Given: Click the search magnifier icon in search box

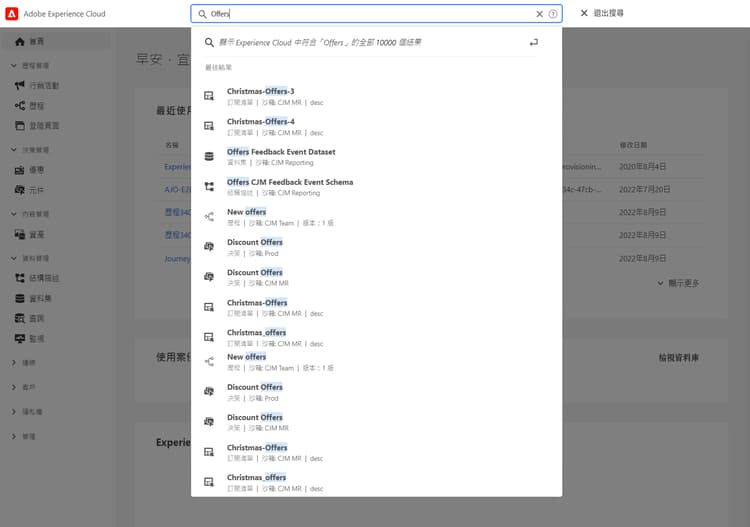Looking at the screenshot, I should 202,14.
